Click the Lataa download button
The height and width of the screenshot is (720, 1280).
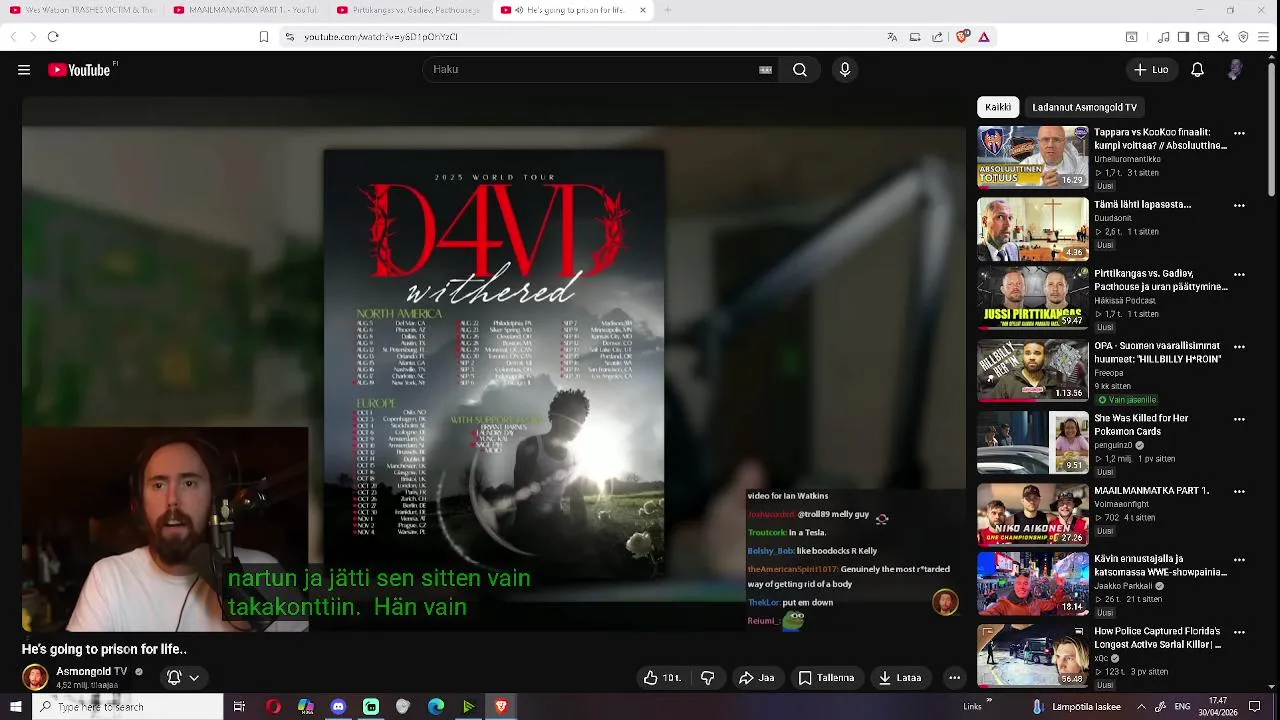tap(900, 678)
